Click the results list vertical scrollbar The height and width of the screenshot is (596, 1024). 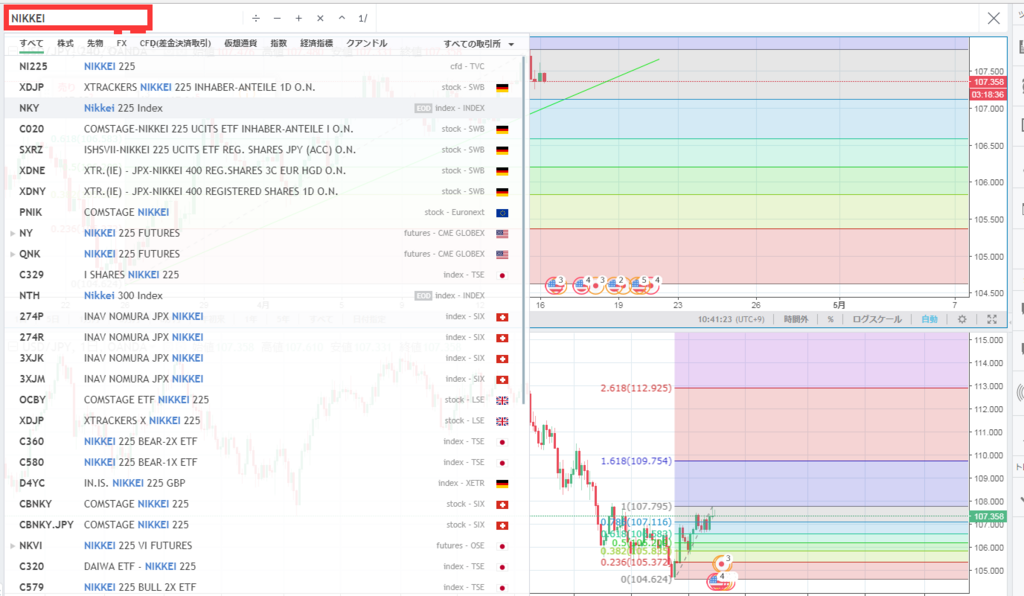click(x=524, y=228)
